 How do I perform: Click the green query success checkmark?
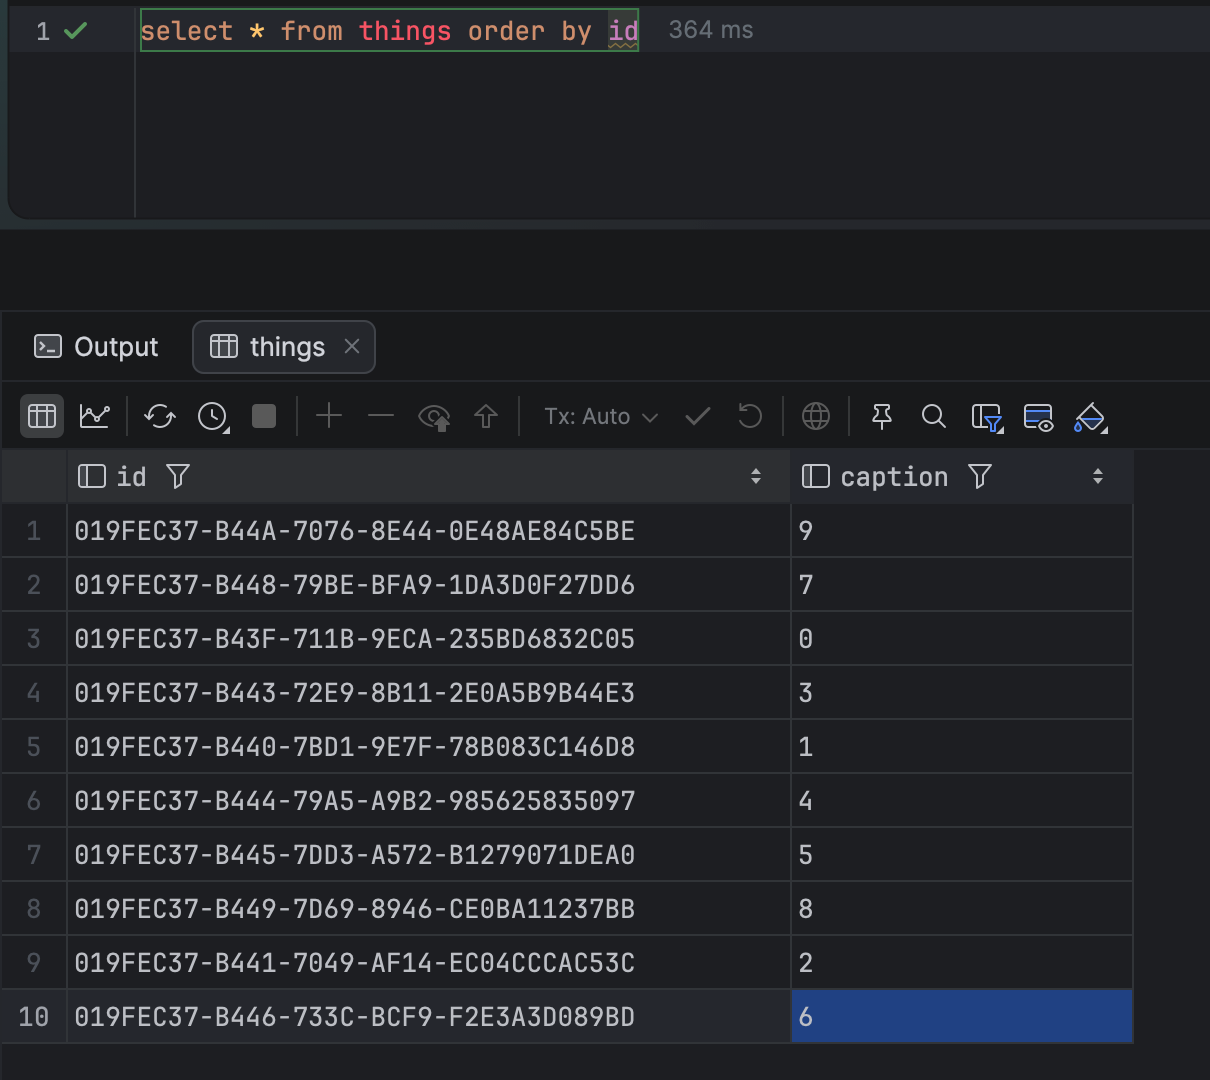(75, 31)
